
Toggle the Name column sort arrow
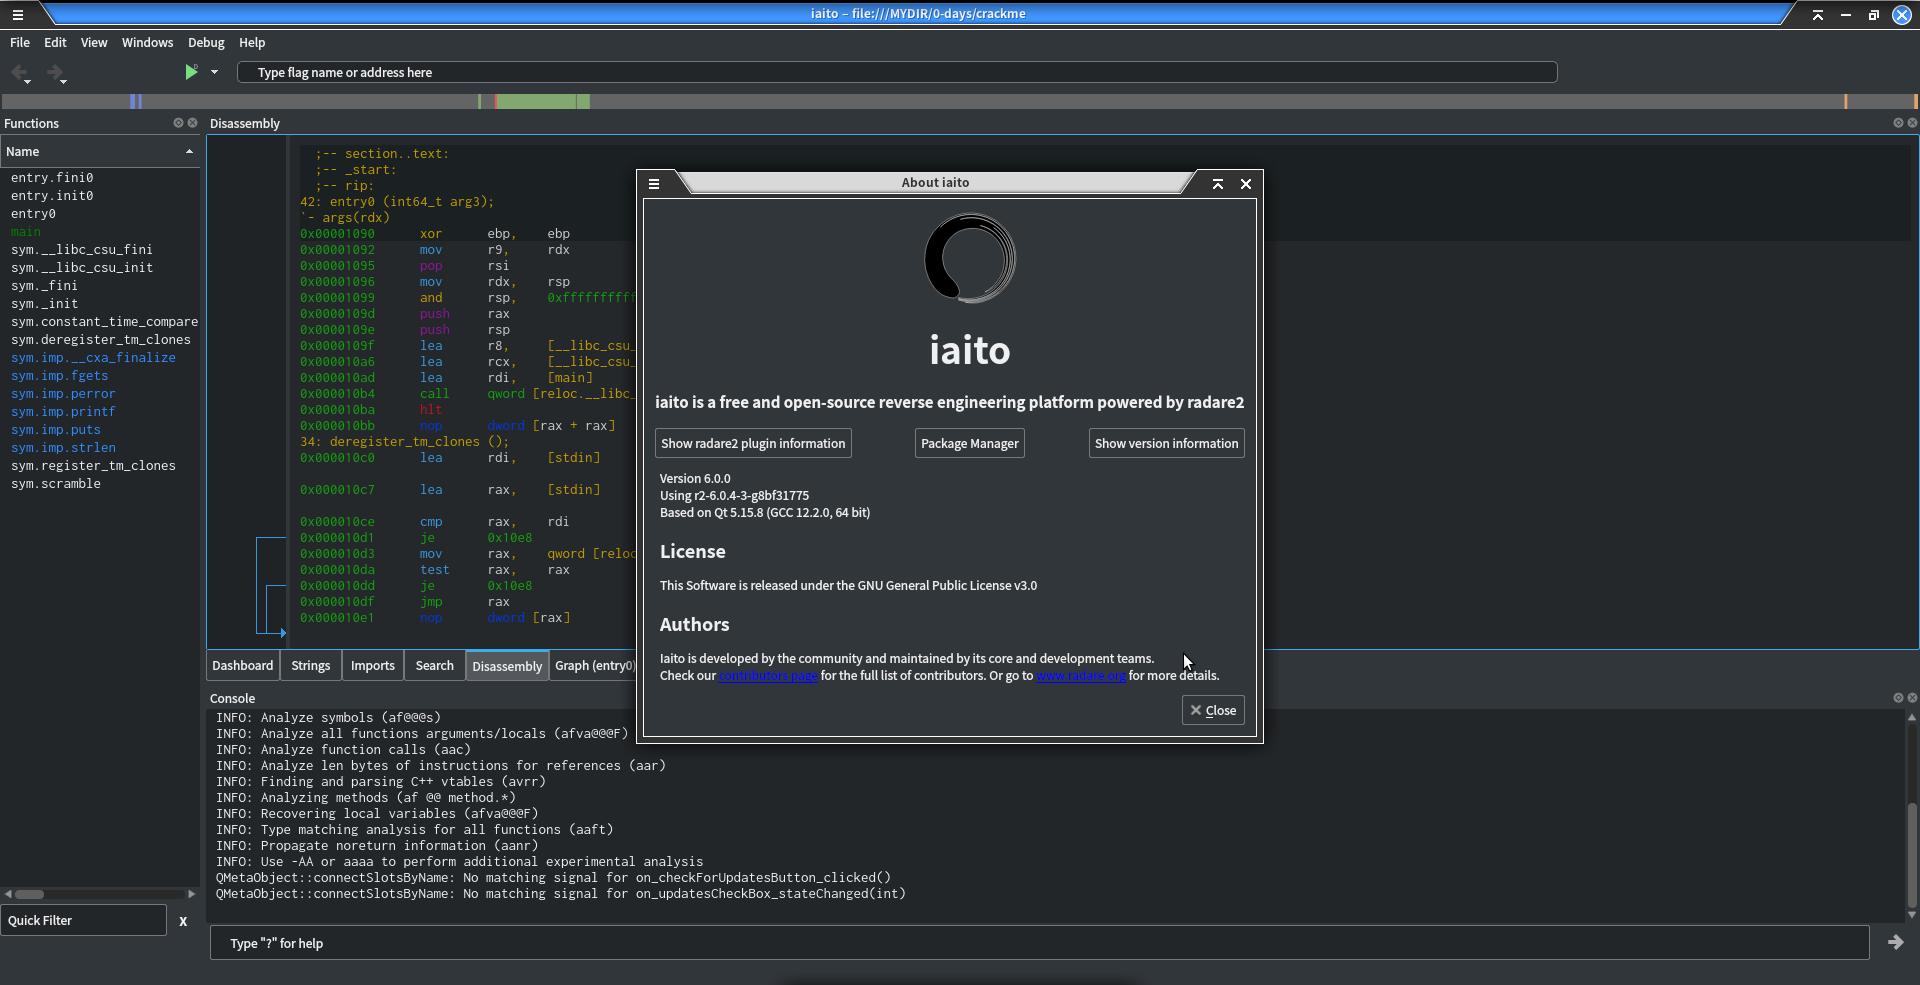pos(189,152)
